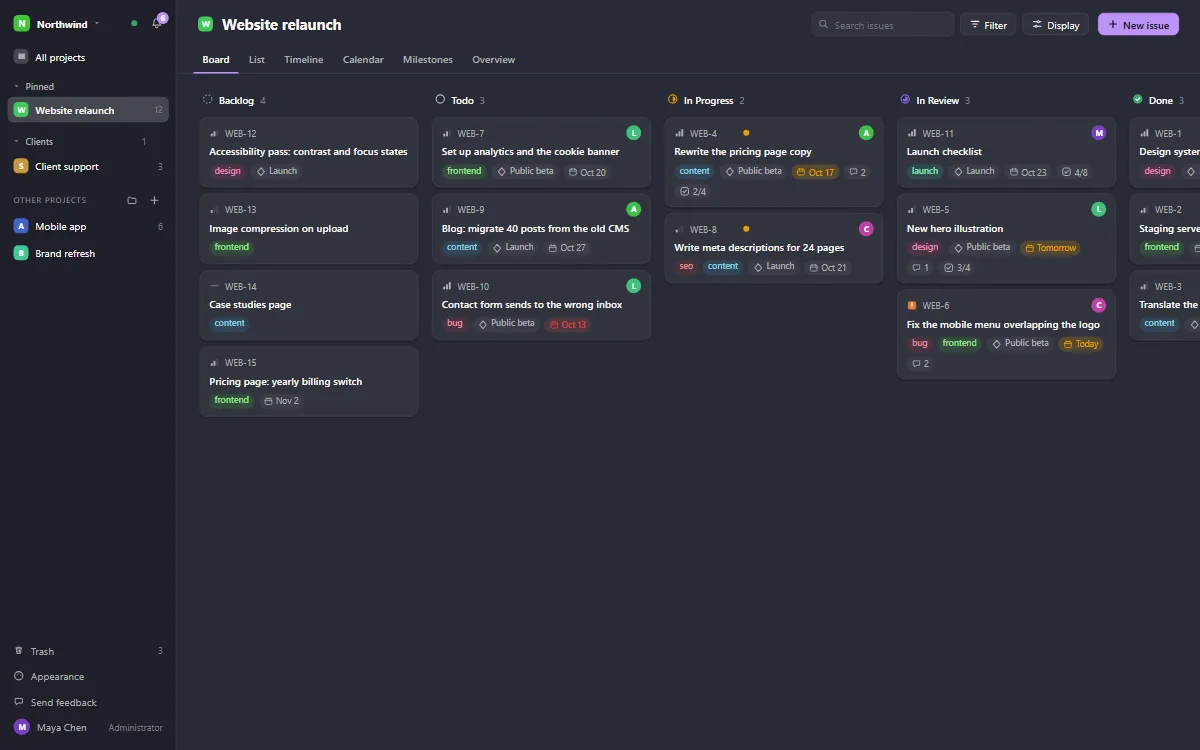Add a project with the plus icon
1200x750 pixels.
[155, 200]
